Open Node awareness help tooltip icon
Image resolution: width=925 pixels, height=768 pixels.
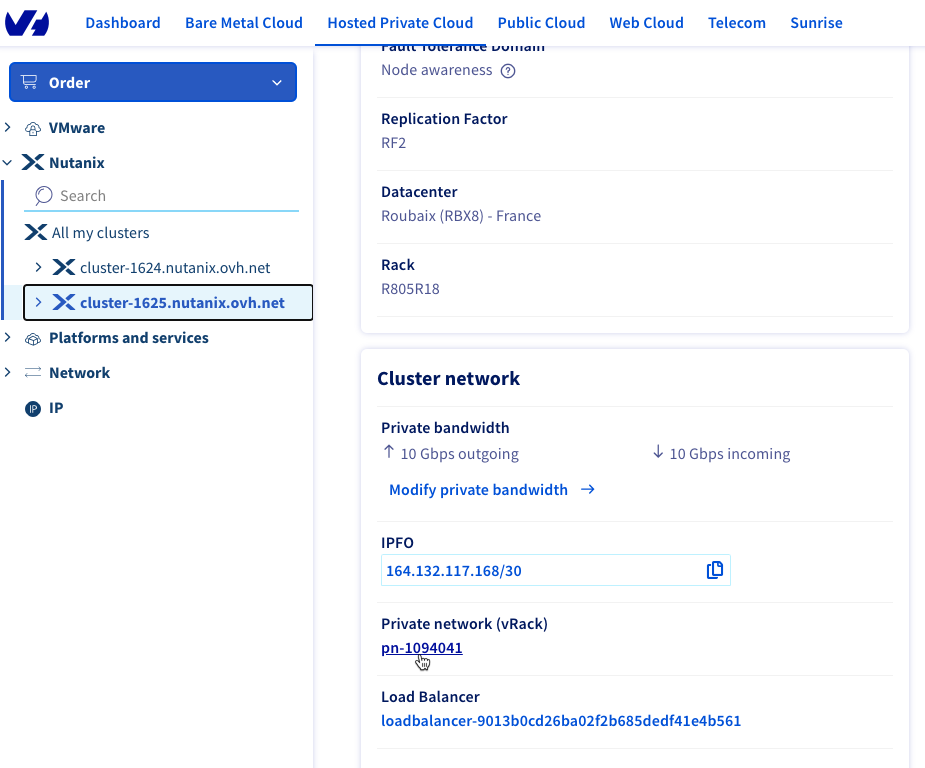click(508, 71)
